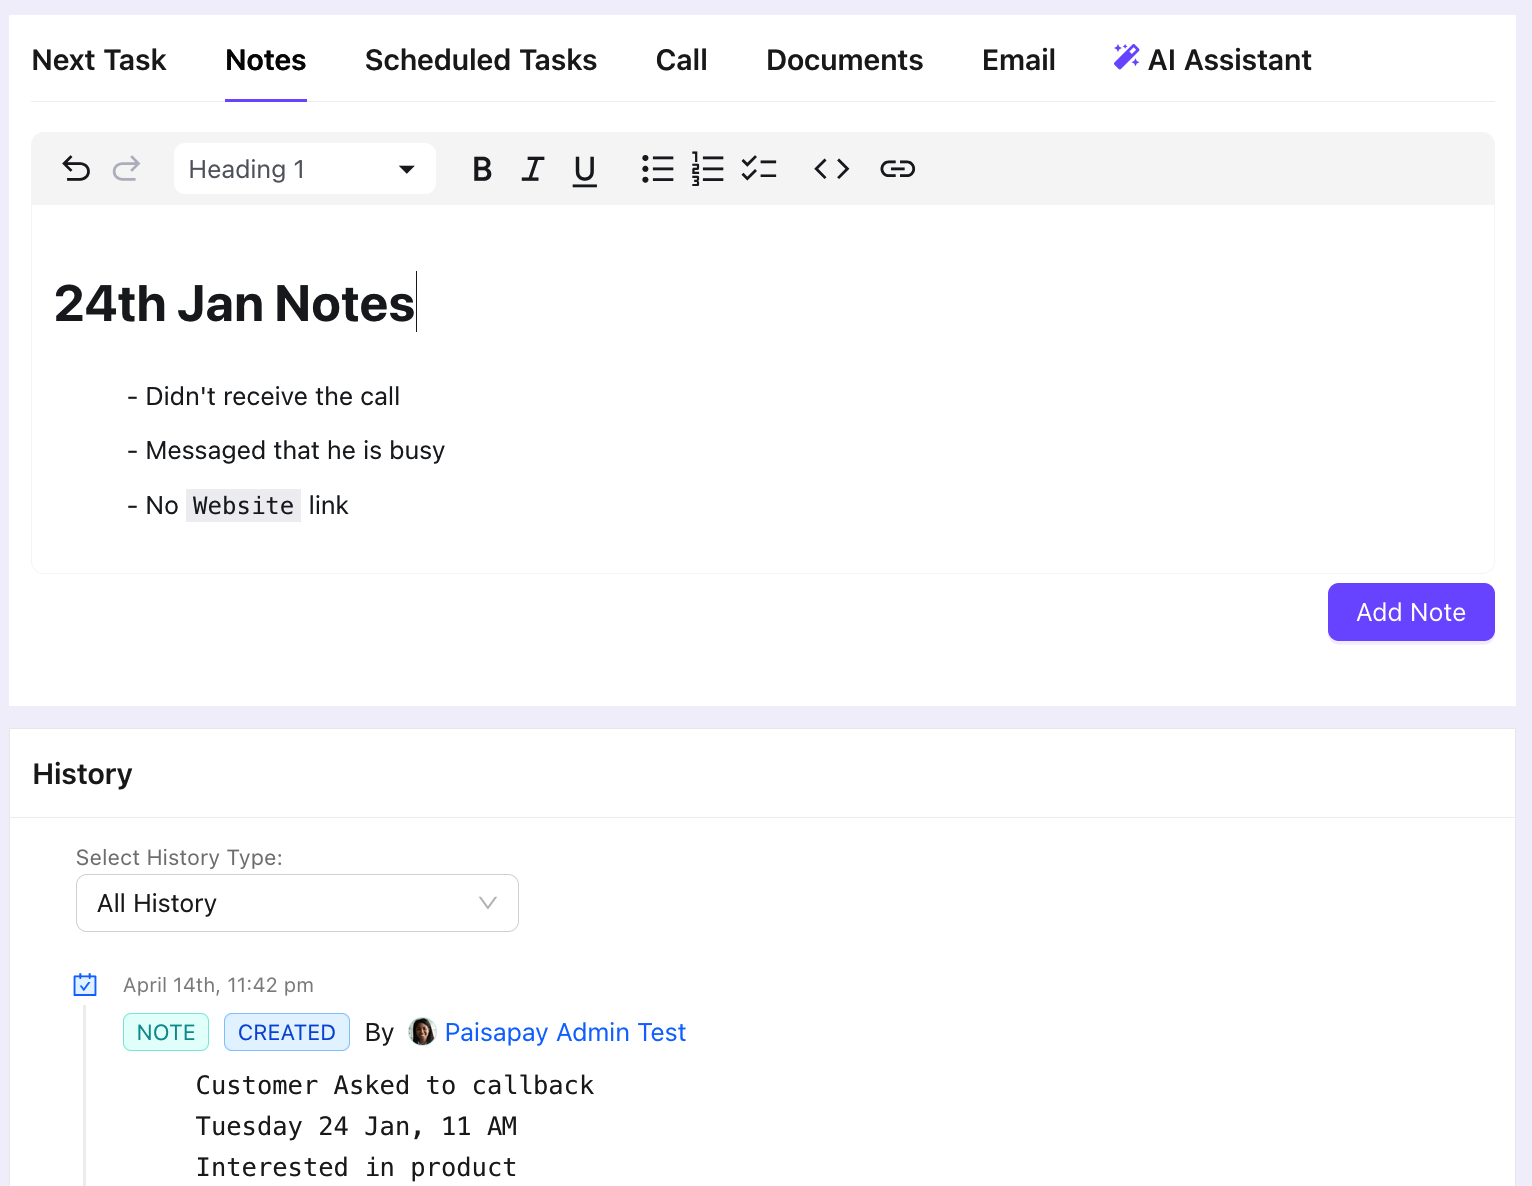1532x1186 pixels.
Task: Apply inline code formatting
Action: pyautogui.click(x=831, y=169)
